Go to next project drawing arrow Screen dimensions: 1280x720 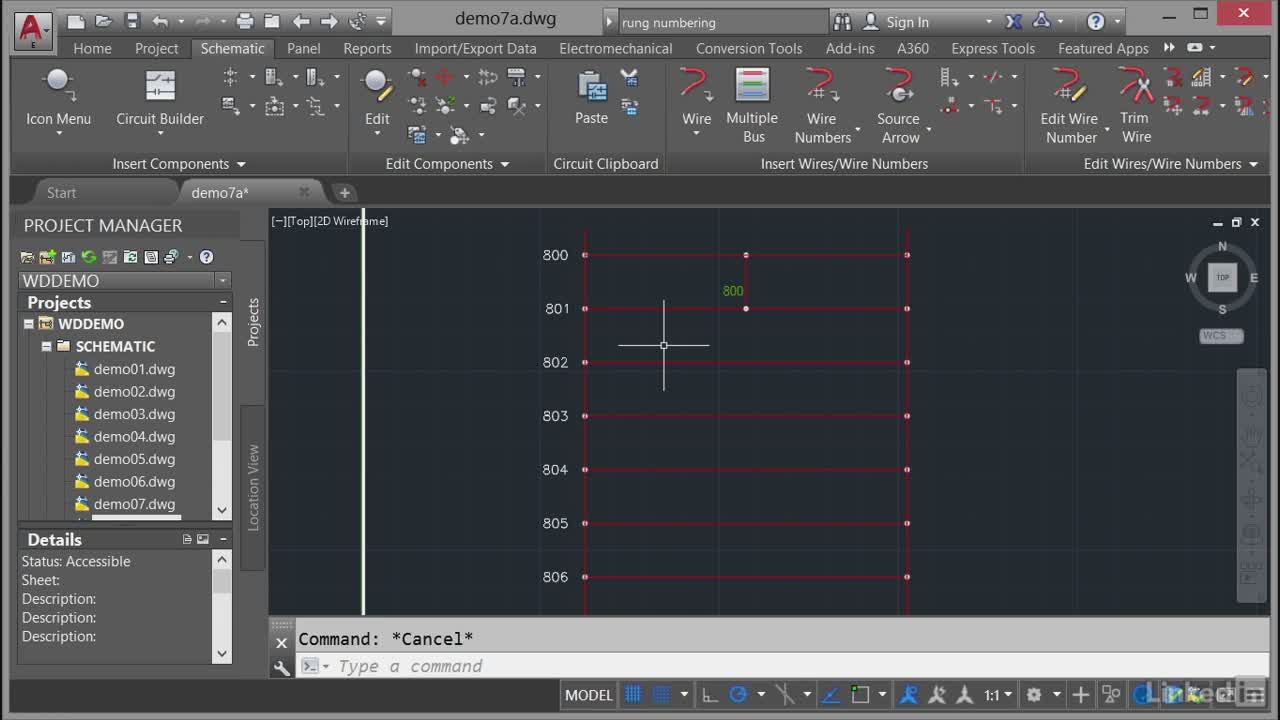pyautogui.click(x=329, y=21)
